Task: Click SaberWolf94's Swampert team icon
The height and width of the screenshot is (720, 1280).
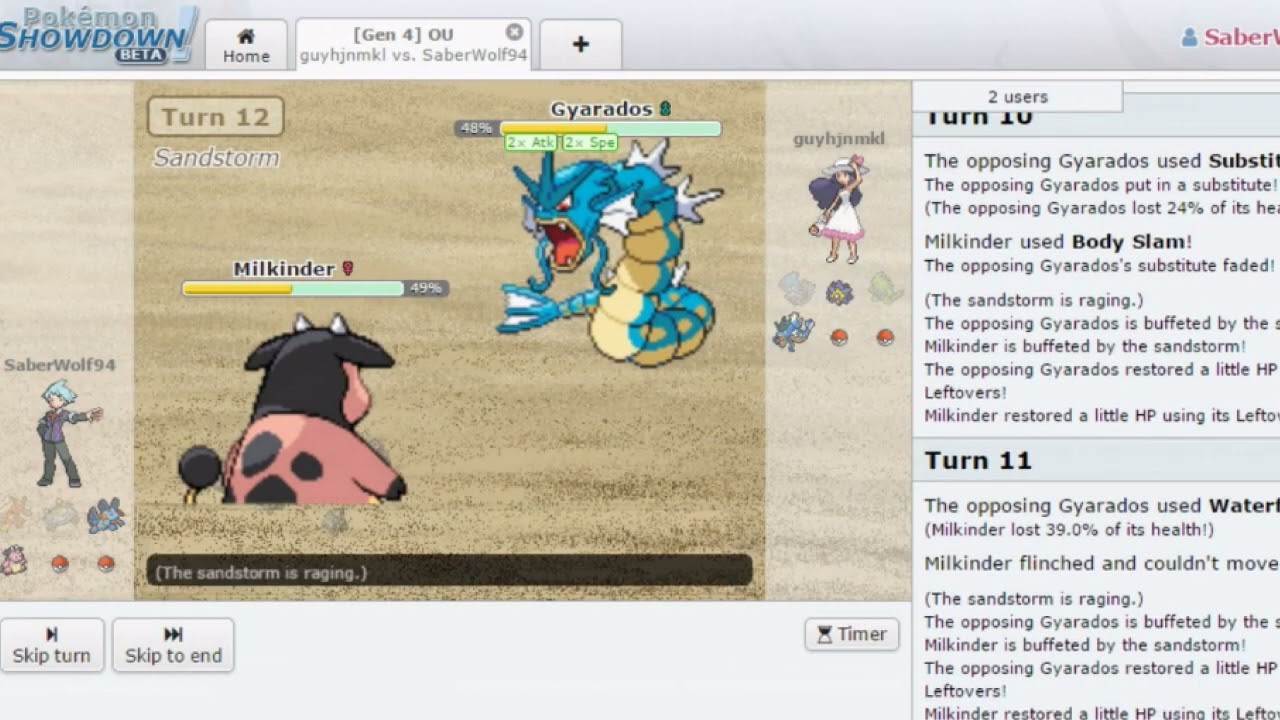Action: [105, 516]
